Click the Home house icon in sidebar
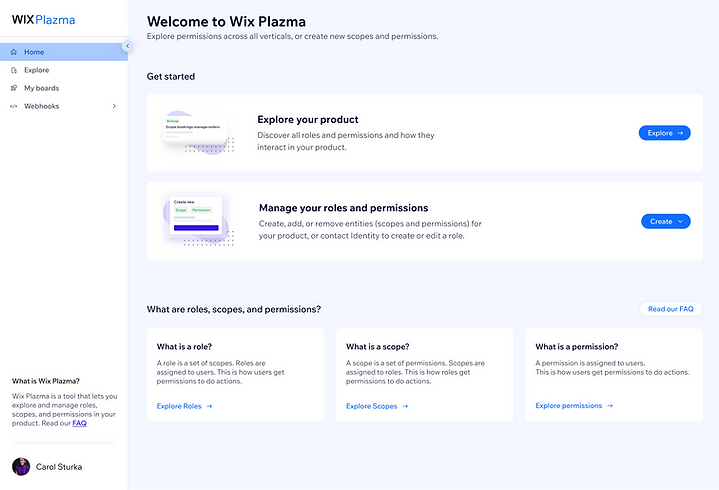The image size is (719, 490). pos(14,52)
